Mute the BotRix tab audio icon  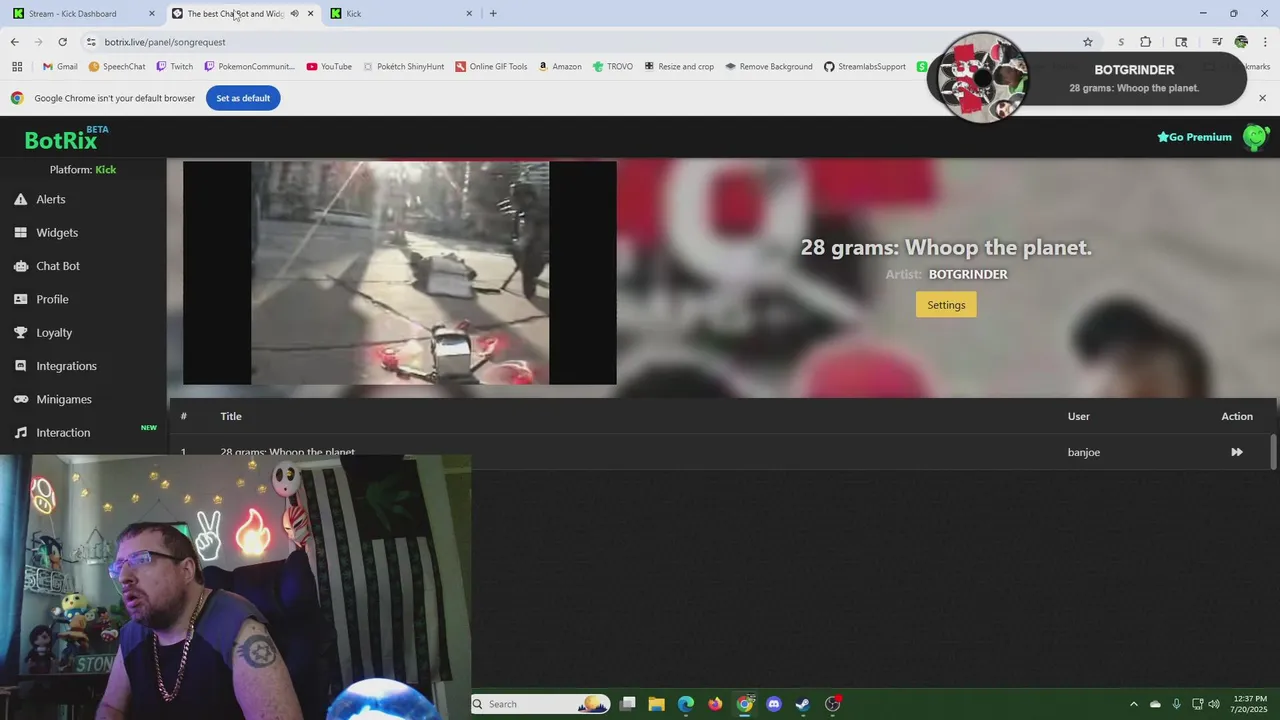pyautogui.click(x=294, y=14)
